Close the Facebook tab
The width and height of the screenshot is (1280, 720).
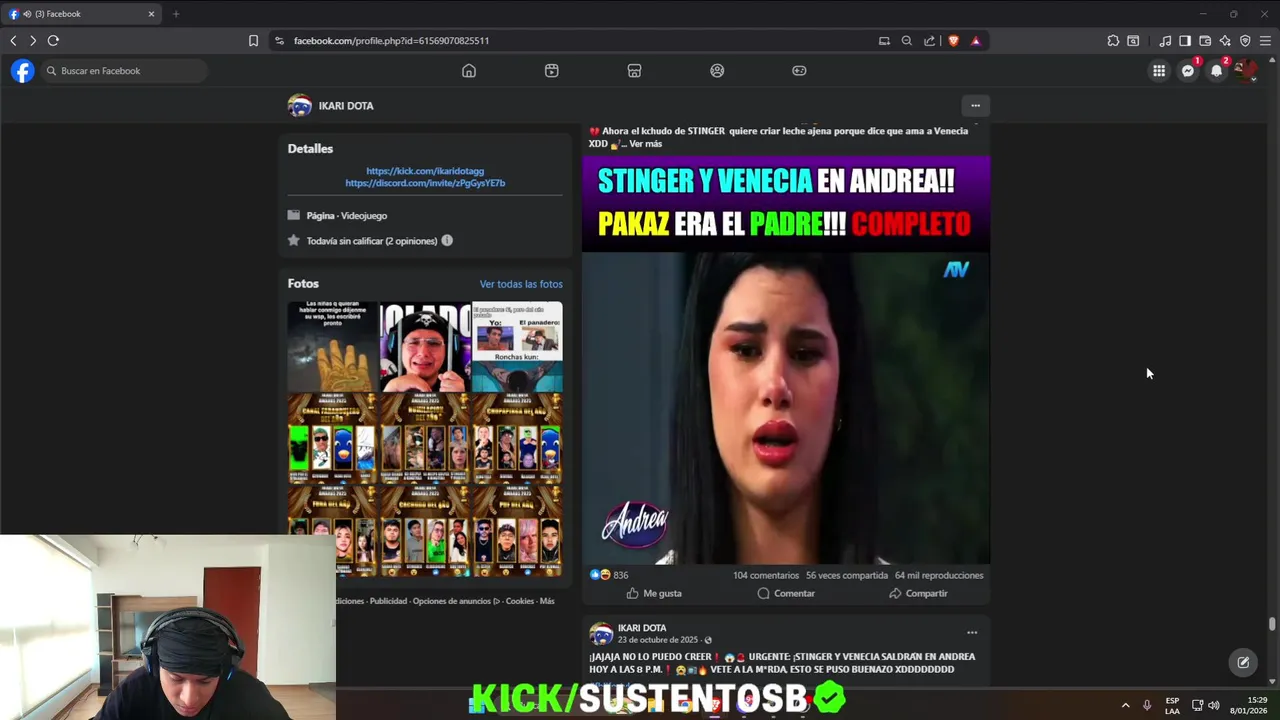point(151,14)
